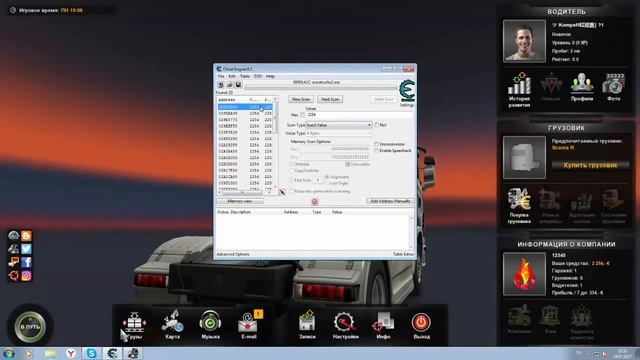Click the Value input field containing 2254
The width and height of the screenshot is (640, 360).
point(359,115)
